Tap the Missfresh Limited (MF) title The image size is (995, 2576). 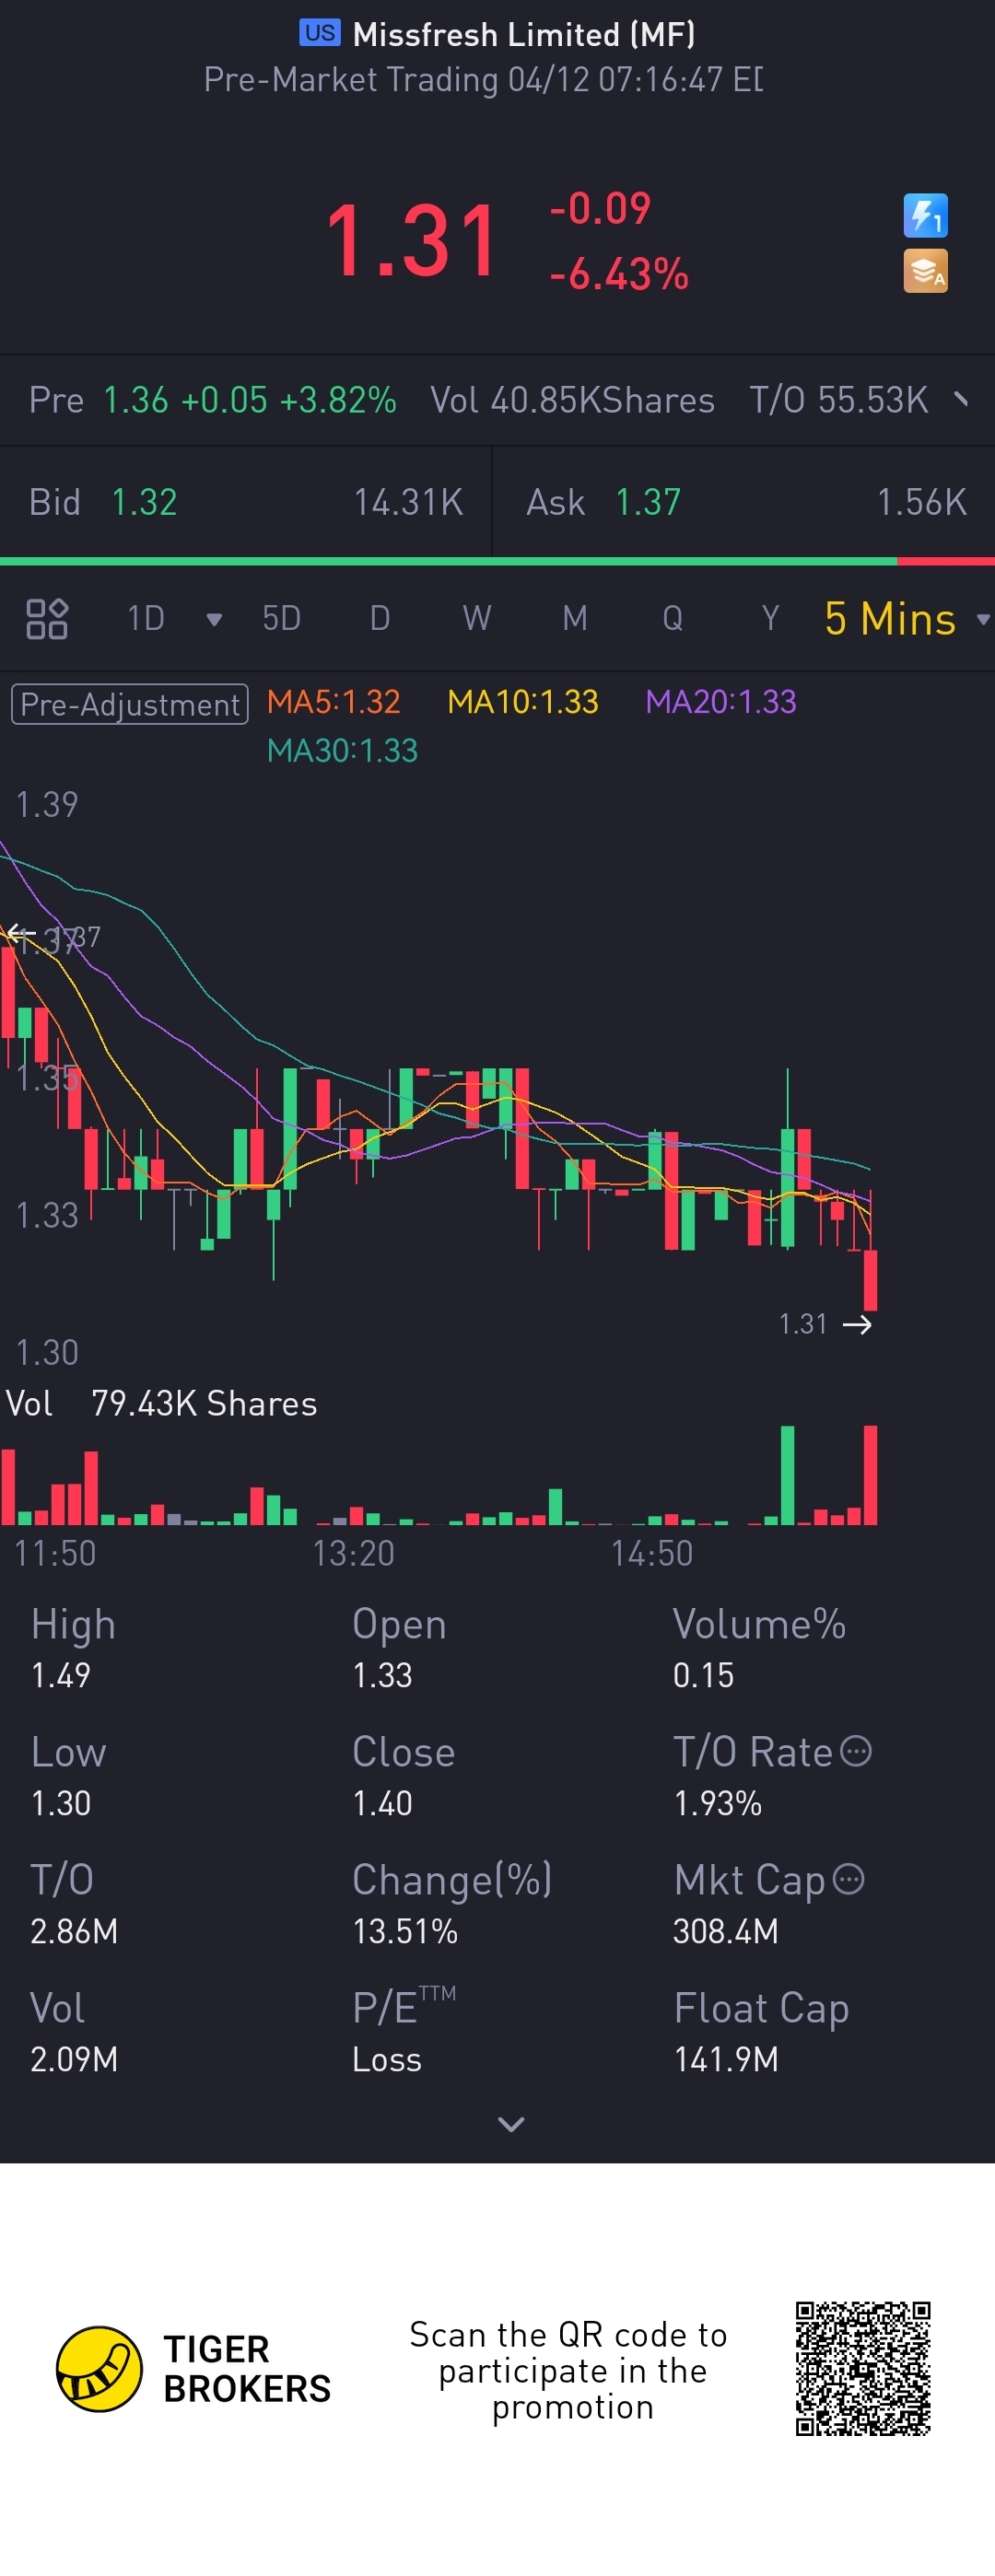(524, 34)
